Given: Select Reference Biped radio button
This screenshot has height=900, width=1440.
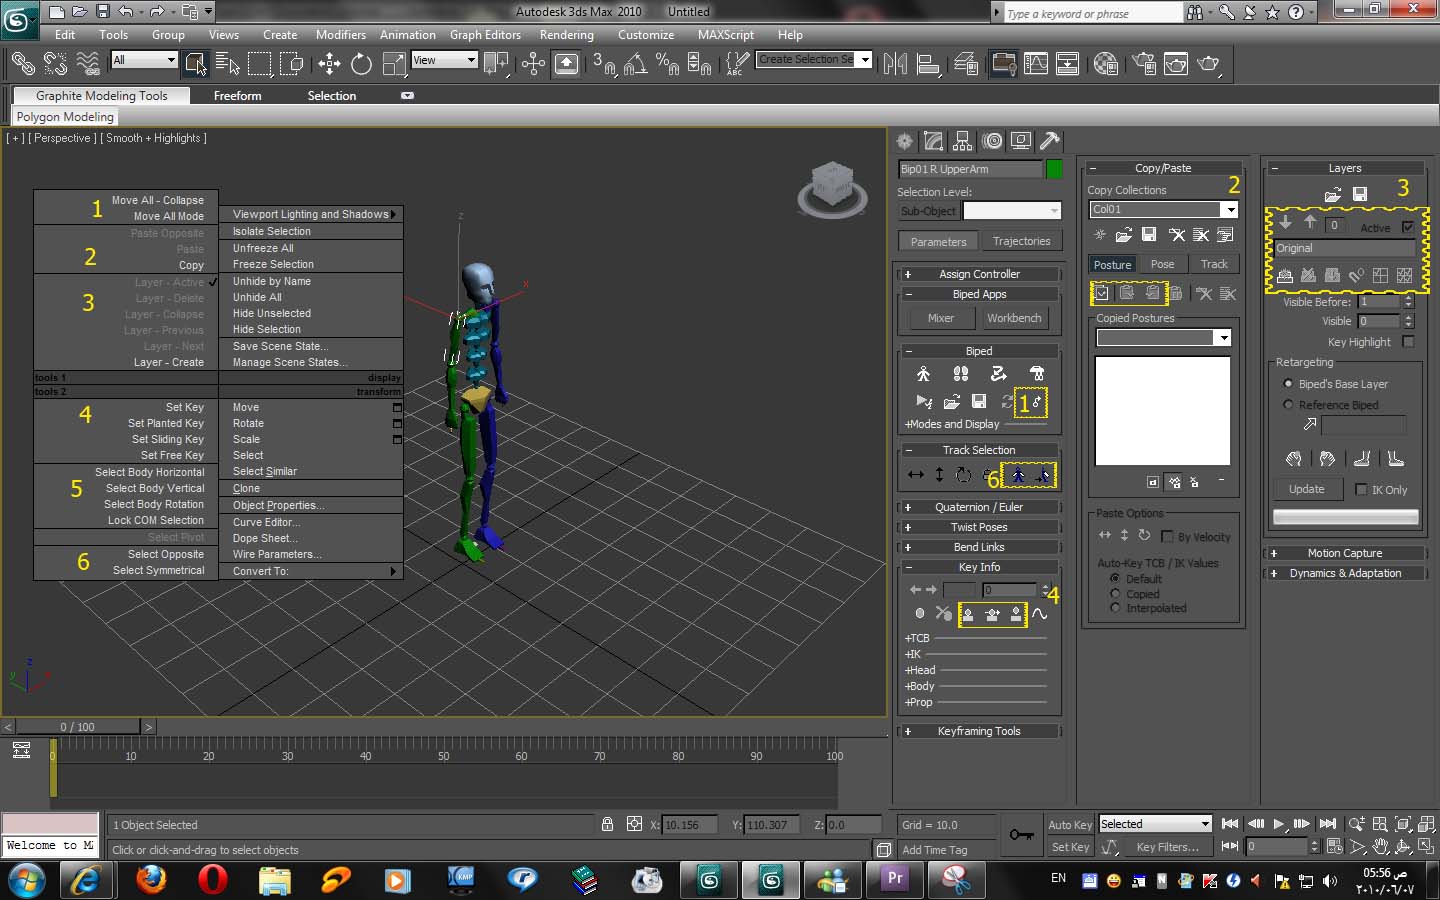Looking at the screenshot, I should coord(1288,405).
